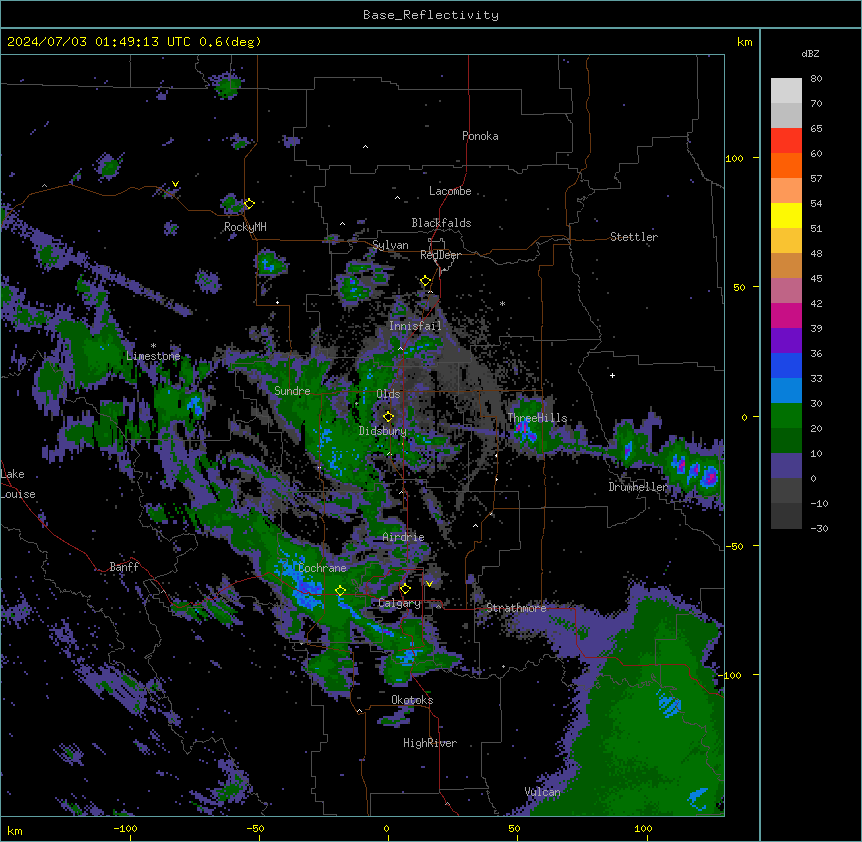
Task: Select the Limestone map label
Action: click(x=153, y=356)
